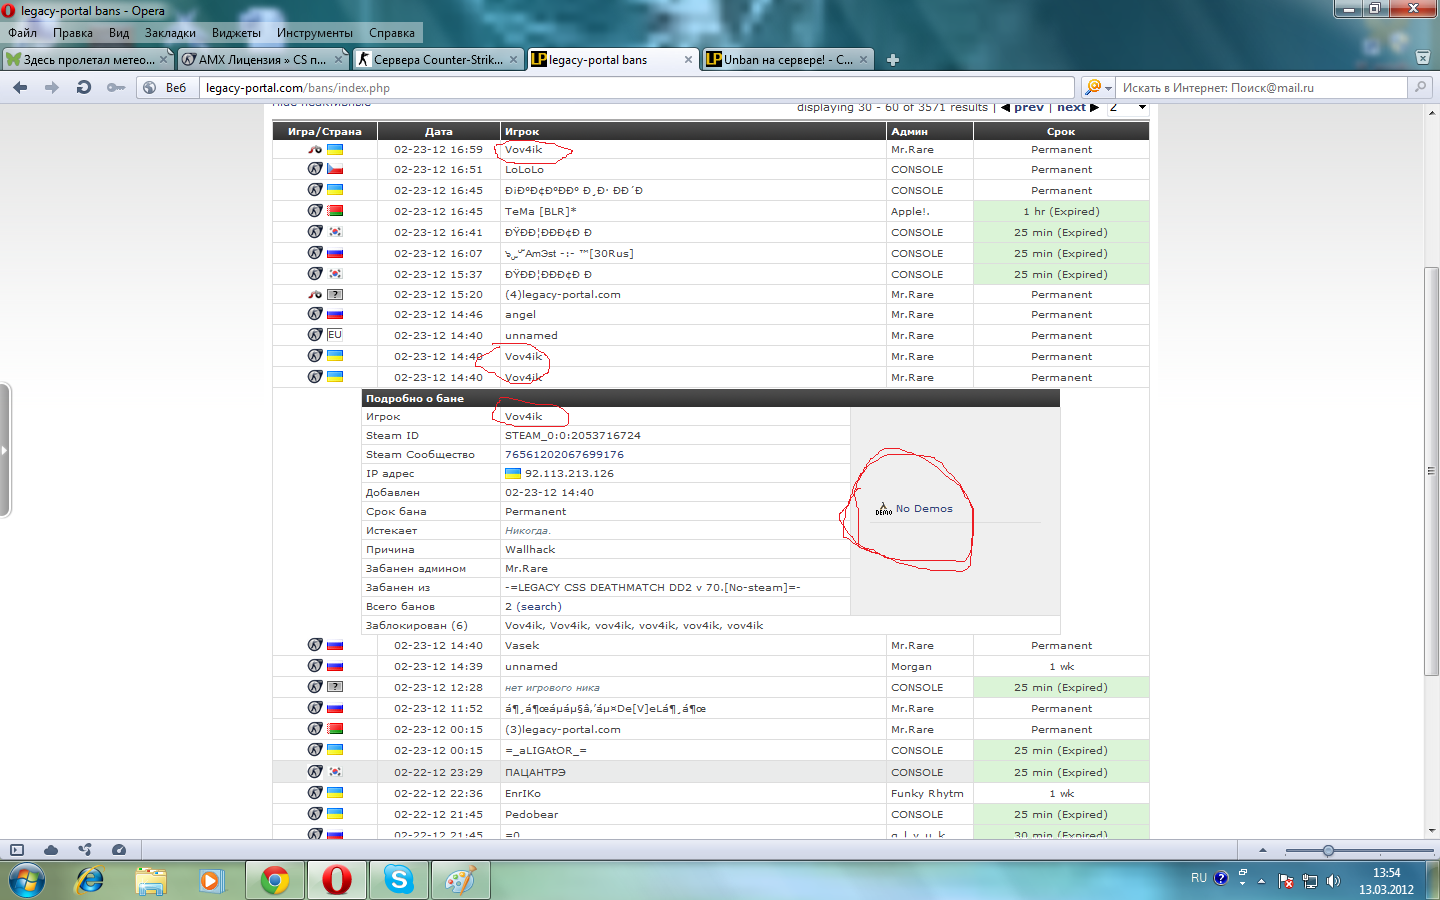Open the Инструменты menu
Screen dimensions: 1440x900
click(x=315, y=33)
